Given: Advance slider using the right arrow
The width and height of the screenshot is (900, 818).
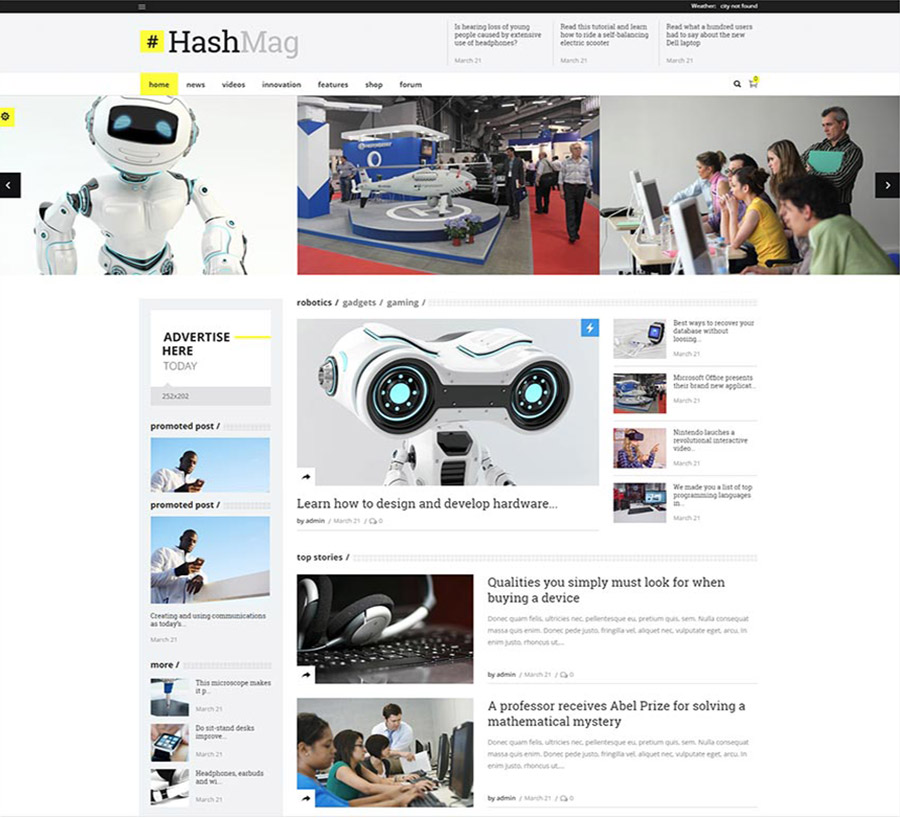Looking at the screenshot, I should coord(887,185).
